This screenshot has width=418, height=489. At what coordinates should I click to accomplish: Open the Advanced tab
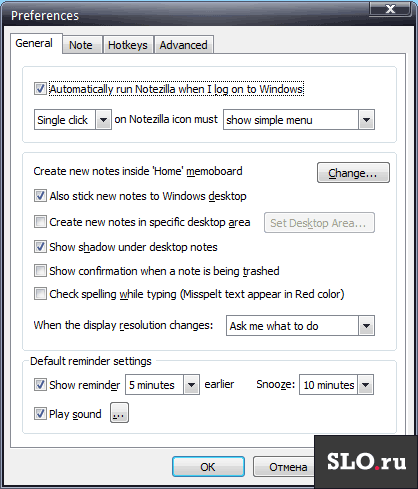tap(184, 45)
